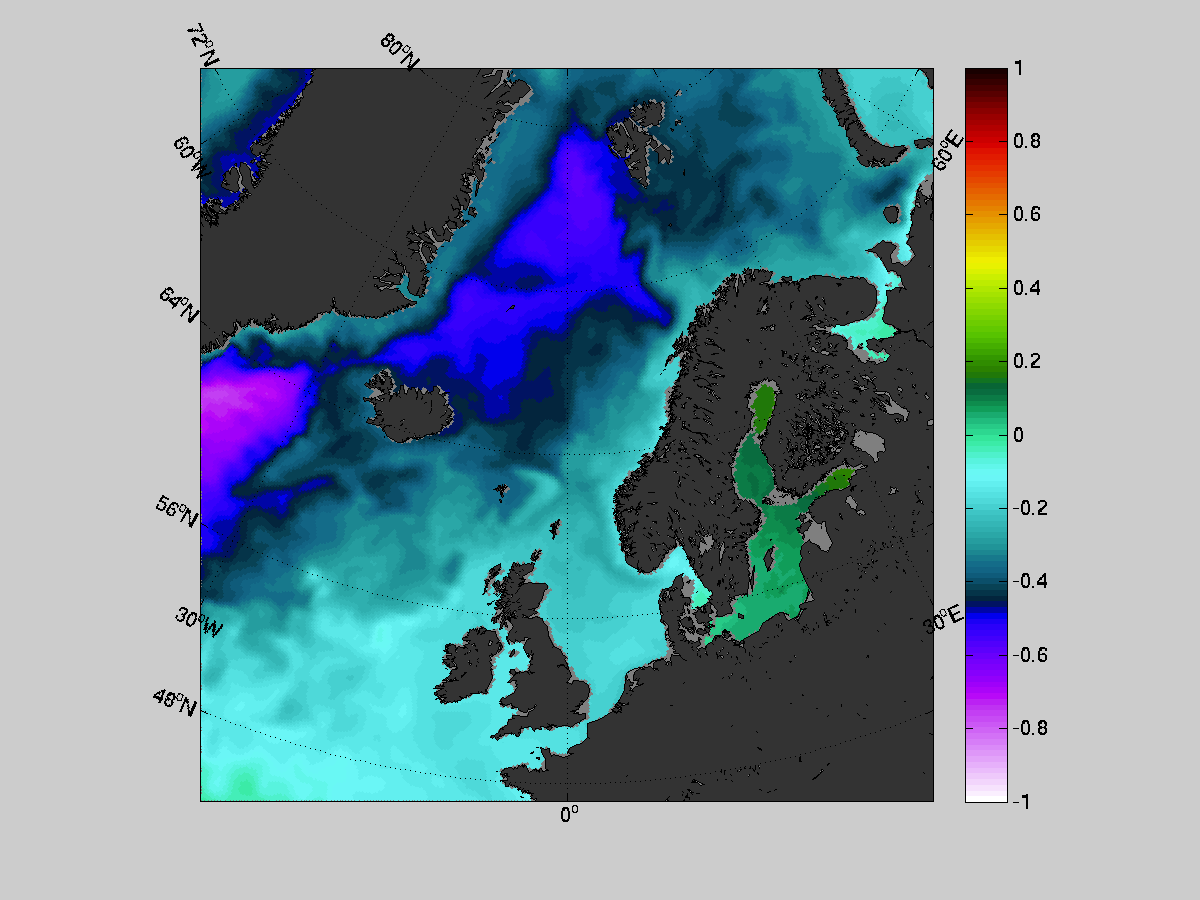
Task: Click the colorbar tick label 1
Action: tap(1018, 69)
